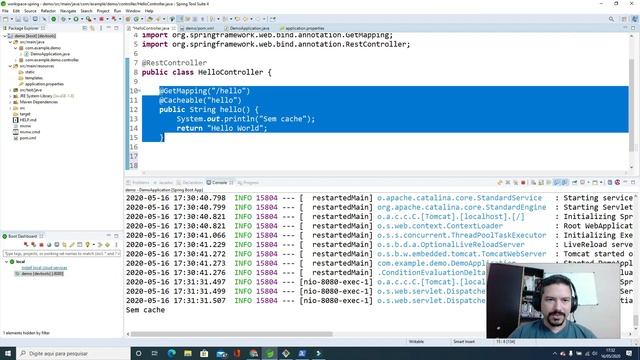The height and width of the screenshot is (360, 640).
Task: Collapse the local node in Boot Dashboard
Action: click(x=7, y=262)
